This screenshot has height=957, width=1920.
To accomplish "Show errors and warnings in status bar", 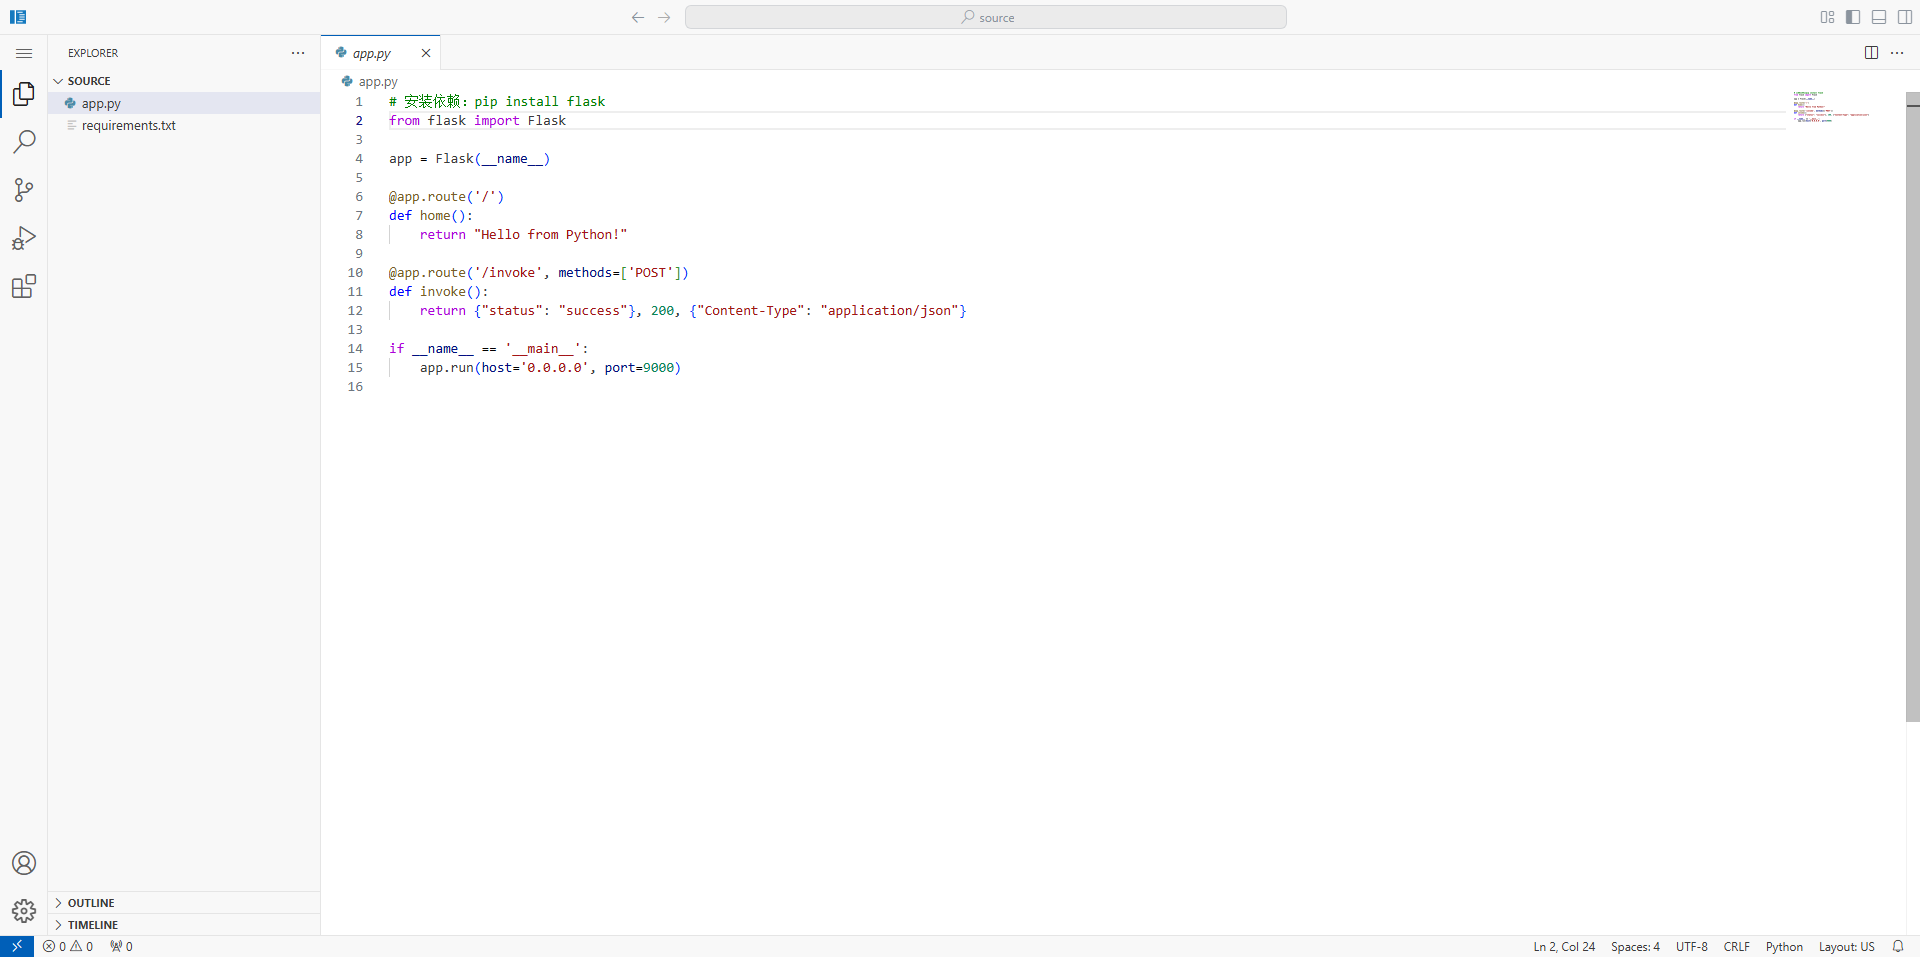I will [68, 946].
